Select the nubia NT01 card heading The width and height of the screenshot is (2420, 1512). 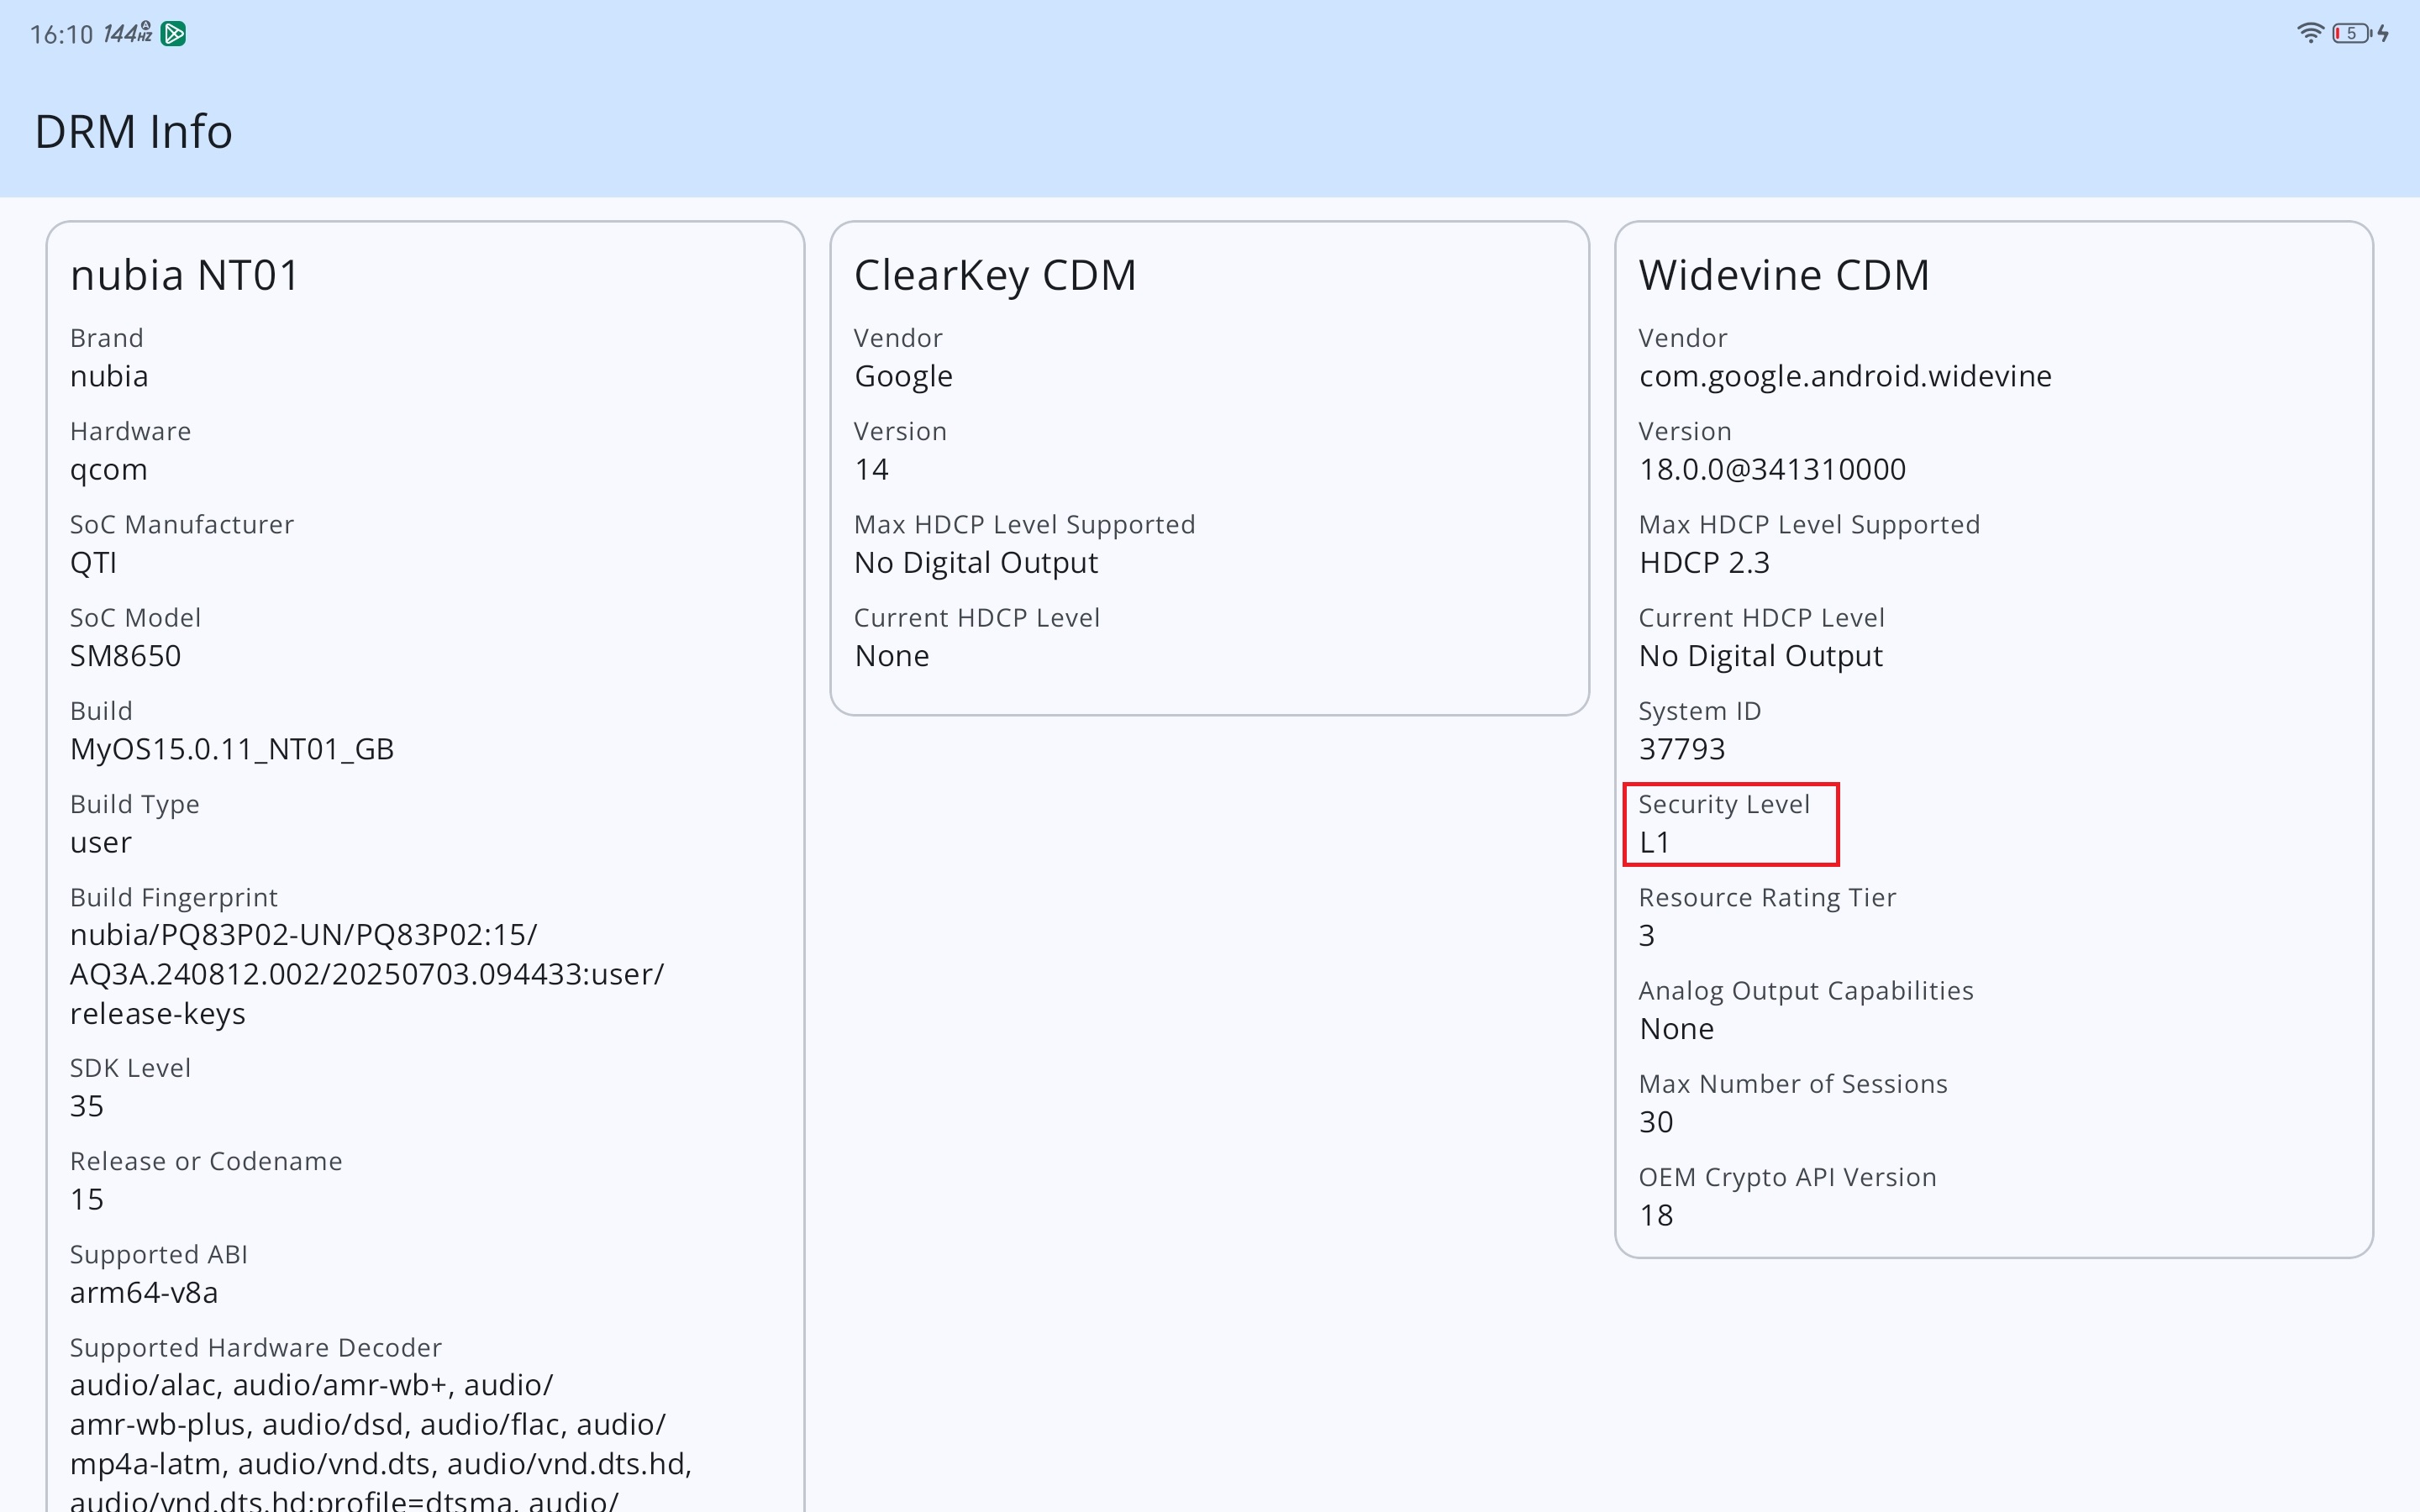[184, 275]
